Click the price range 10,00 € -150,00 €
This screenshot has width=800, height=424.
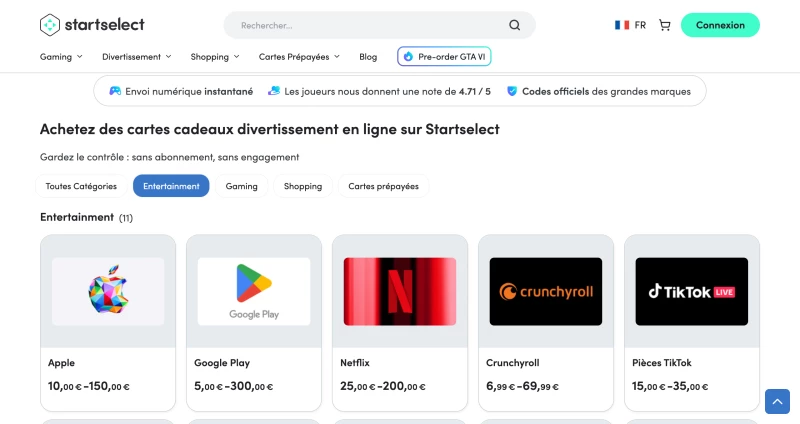coord(89,386)
